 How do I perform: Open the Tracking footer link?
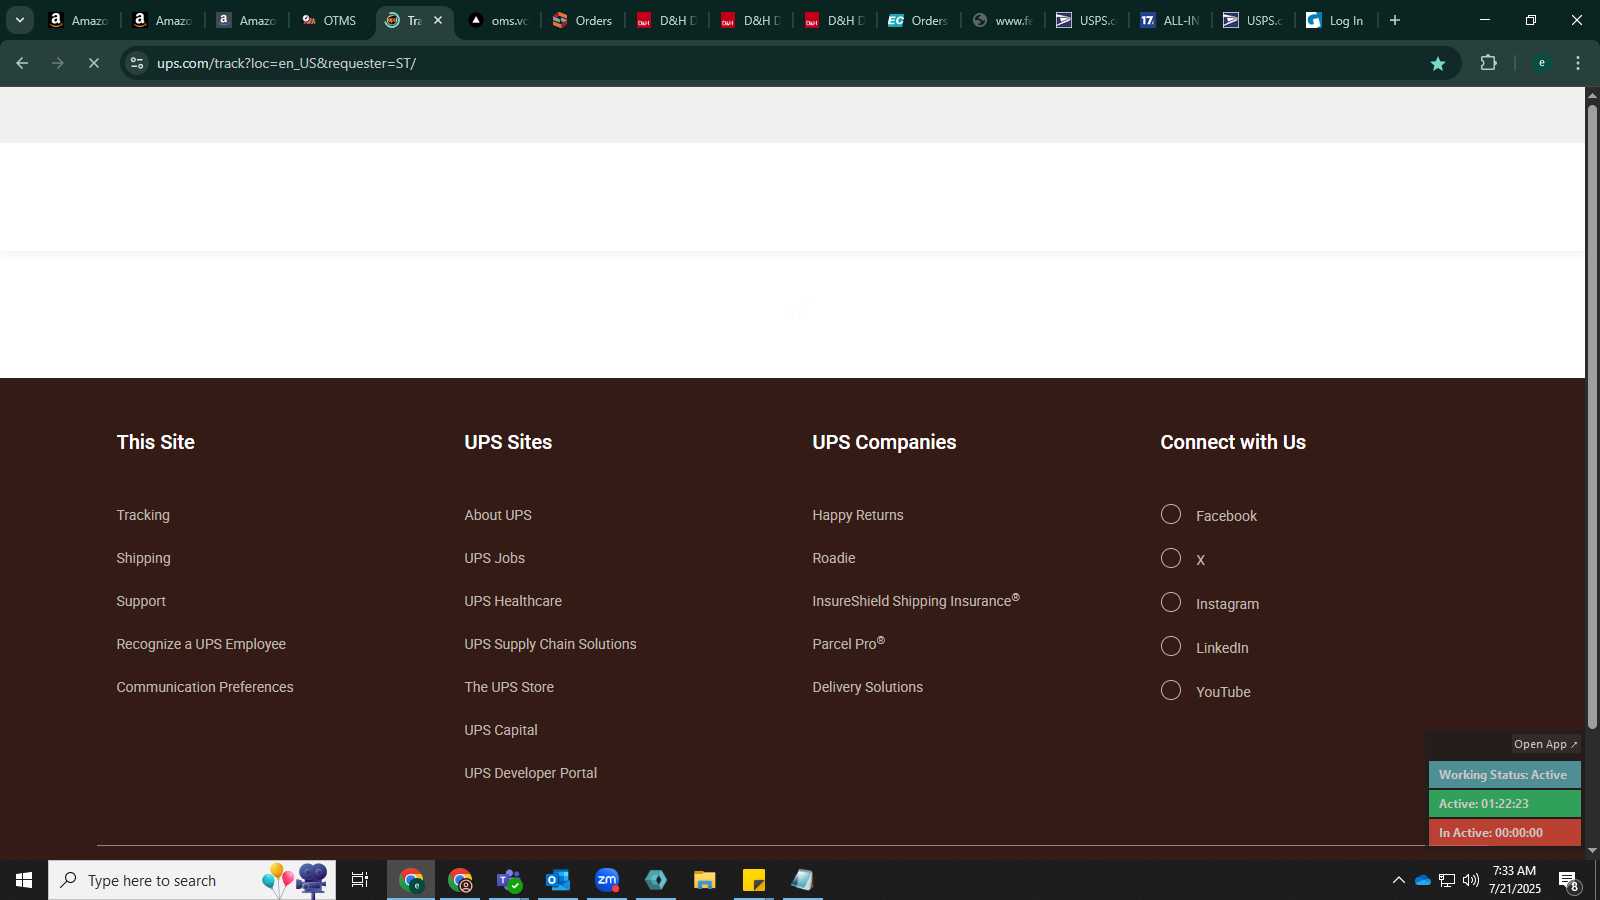click(x=143, y=515)
